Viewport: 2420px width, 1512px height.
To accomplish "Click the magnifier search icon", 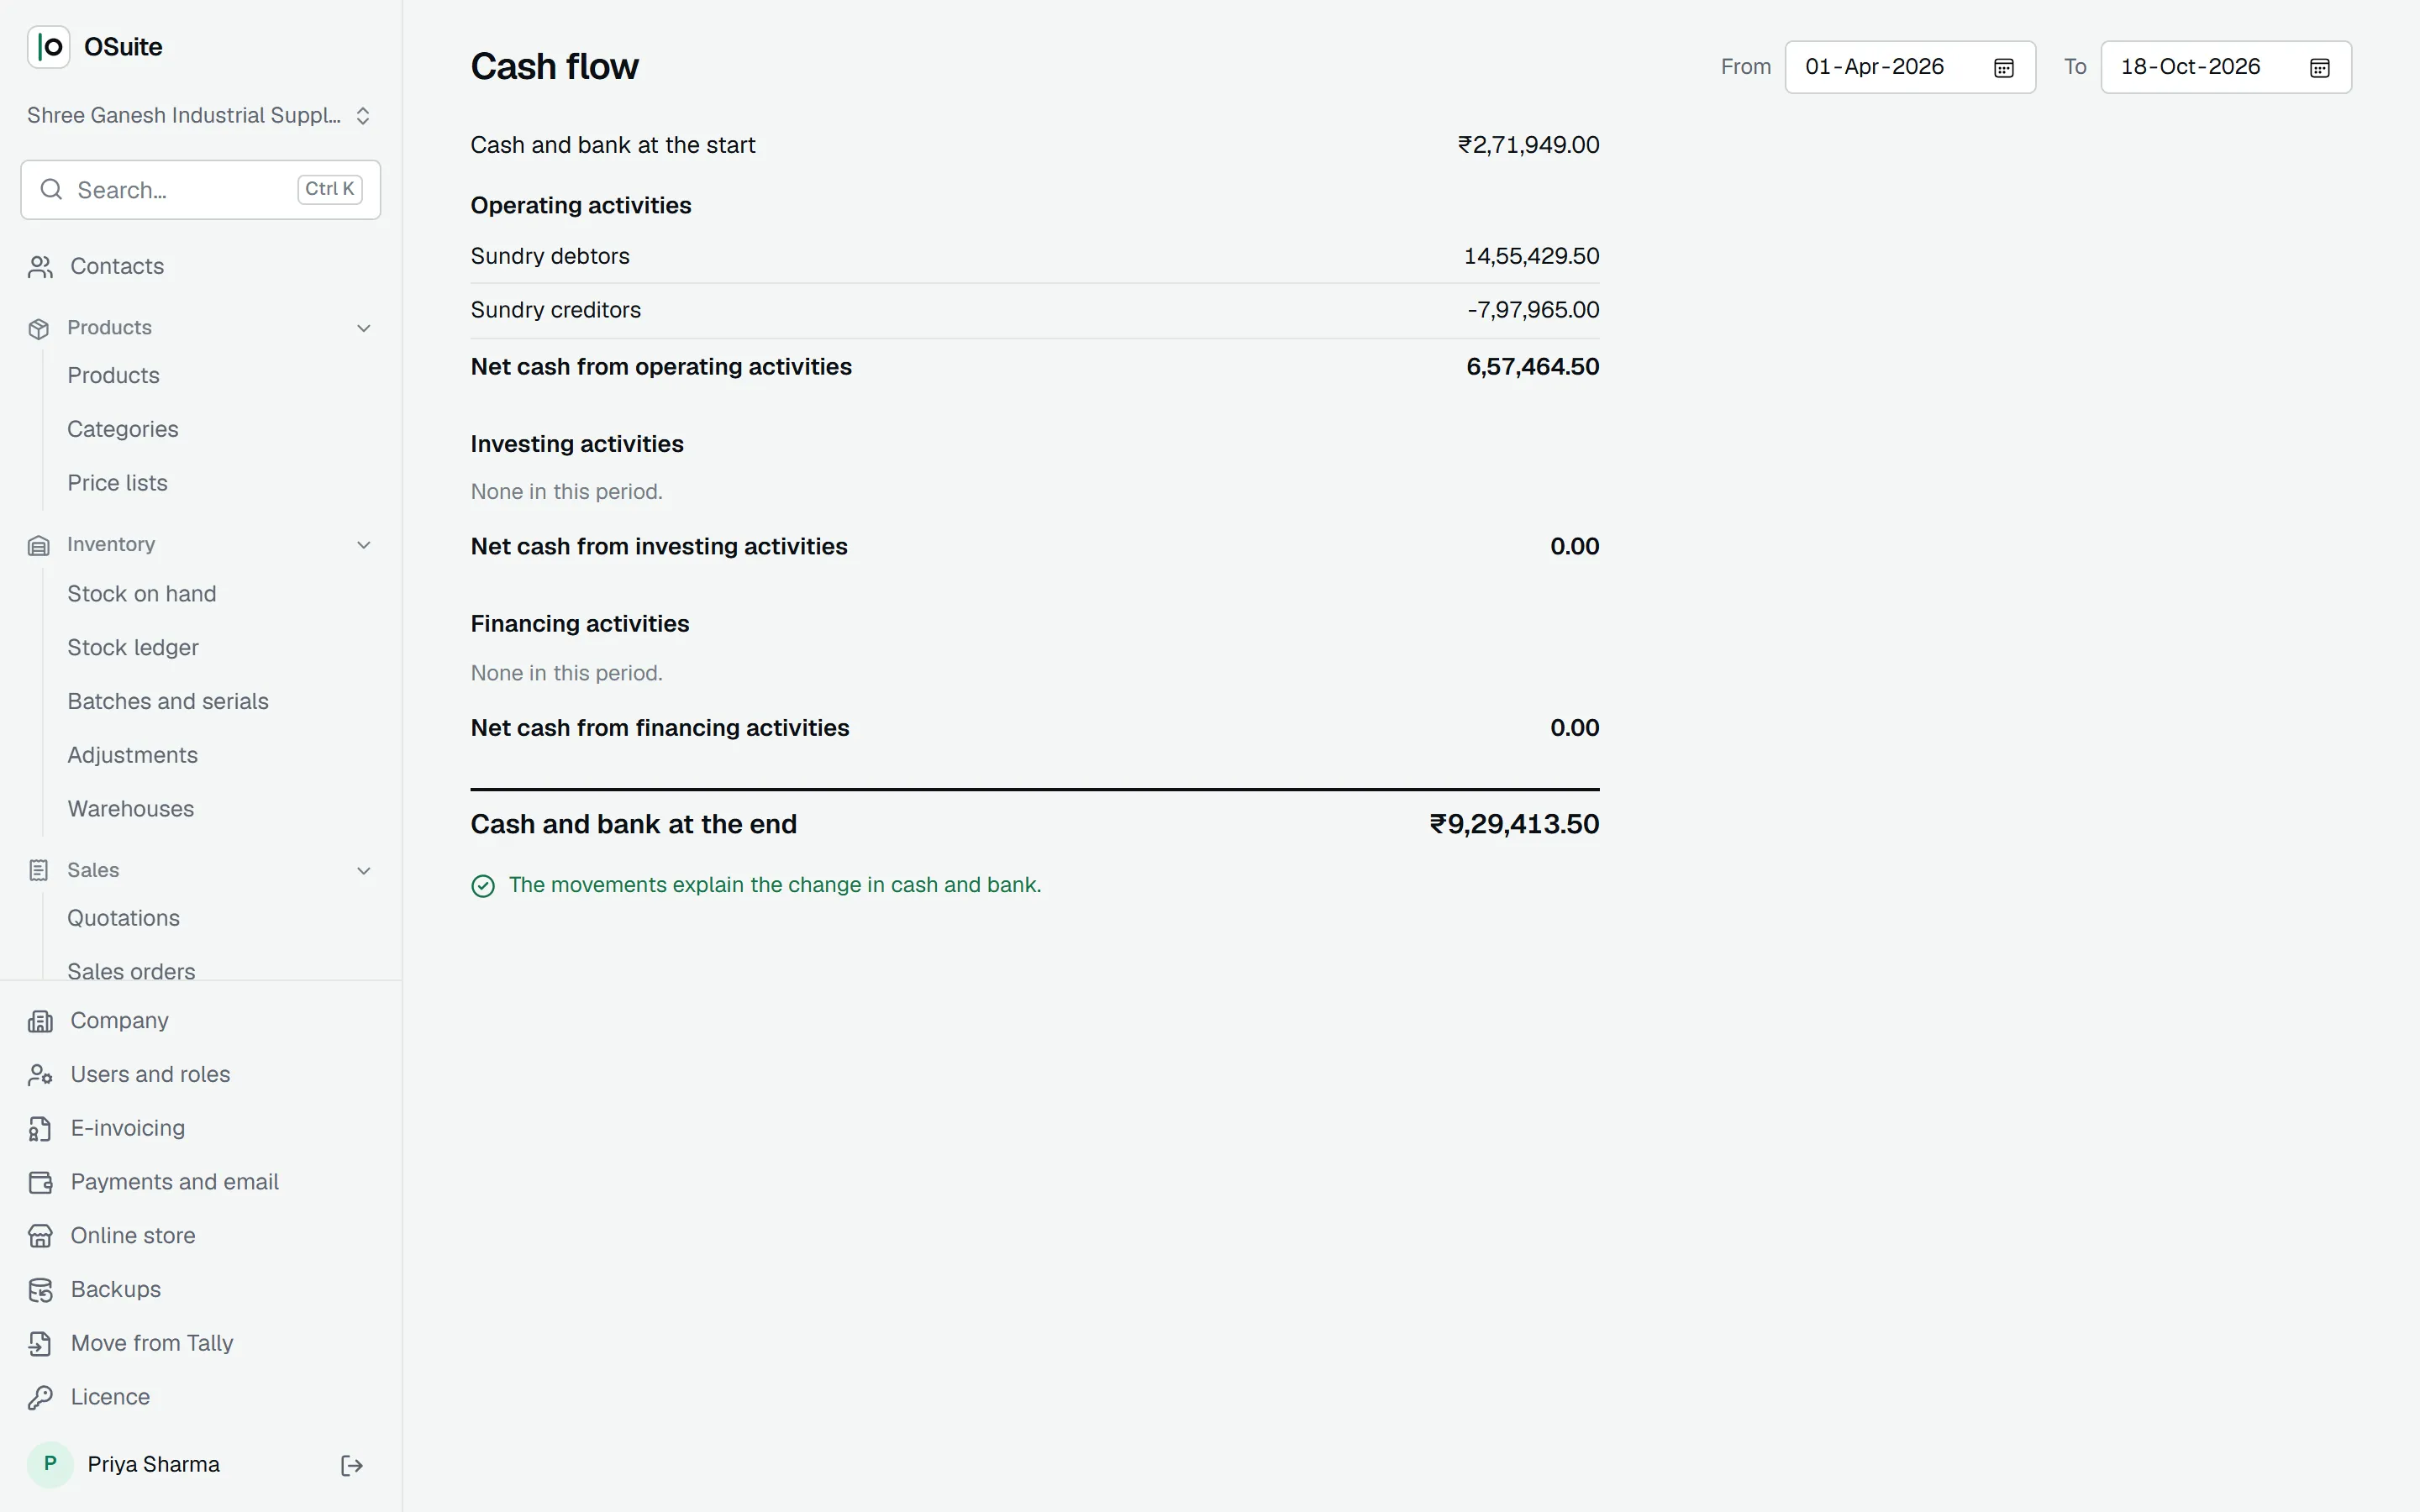I will [51, 190].
